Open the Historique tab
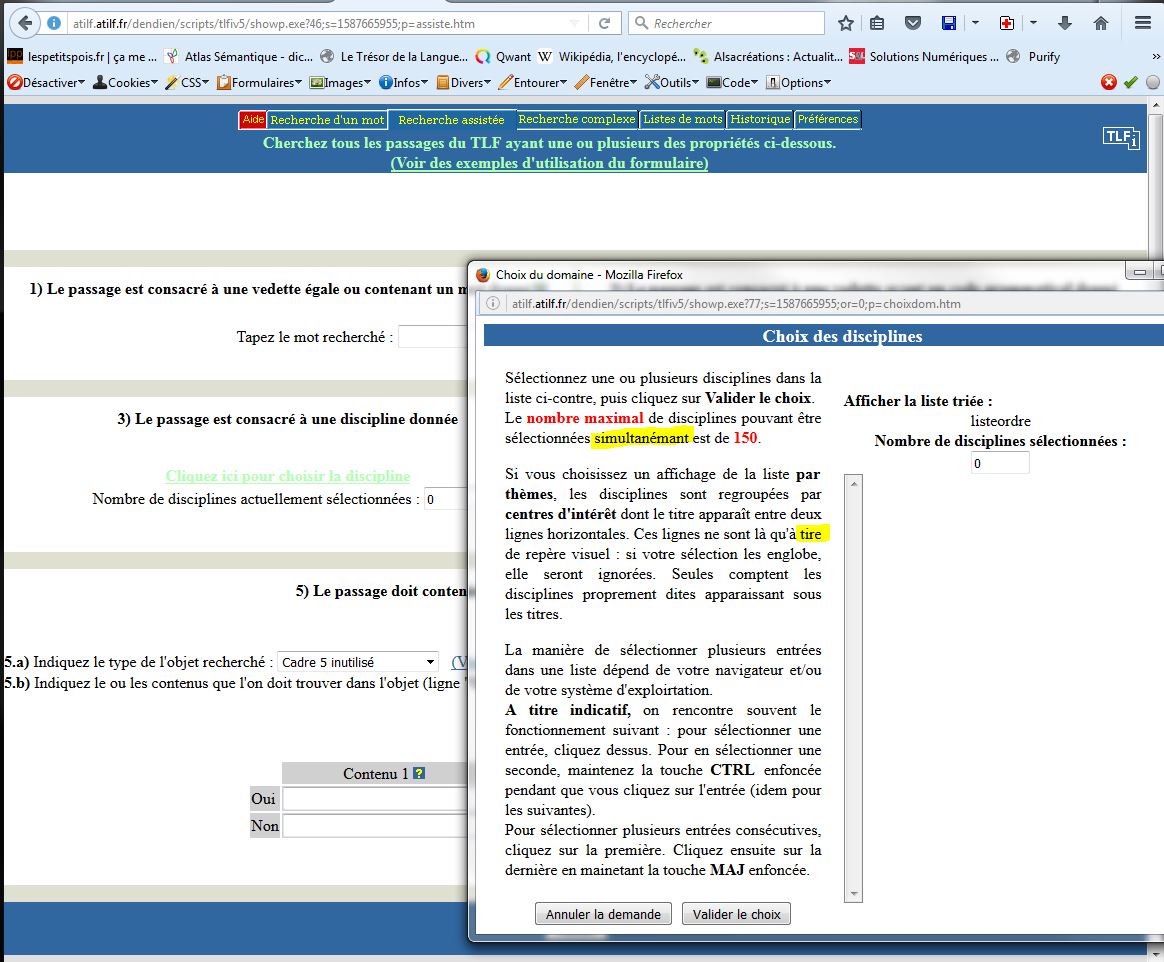This screenshot has width=1164, height=962. 760,120
